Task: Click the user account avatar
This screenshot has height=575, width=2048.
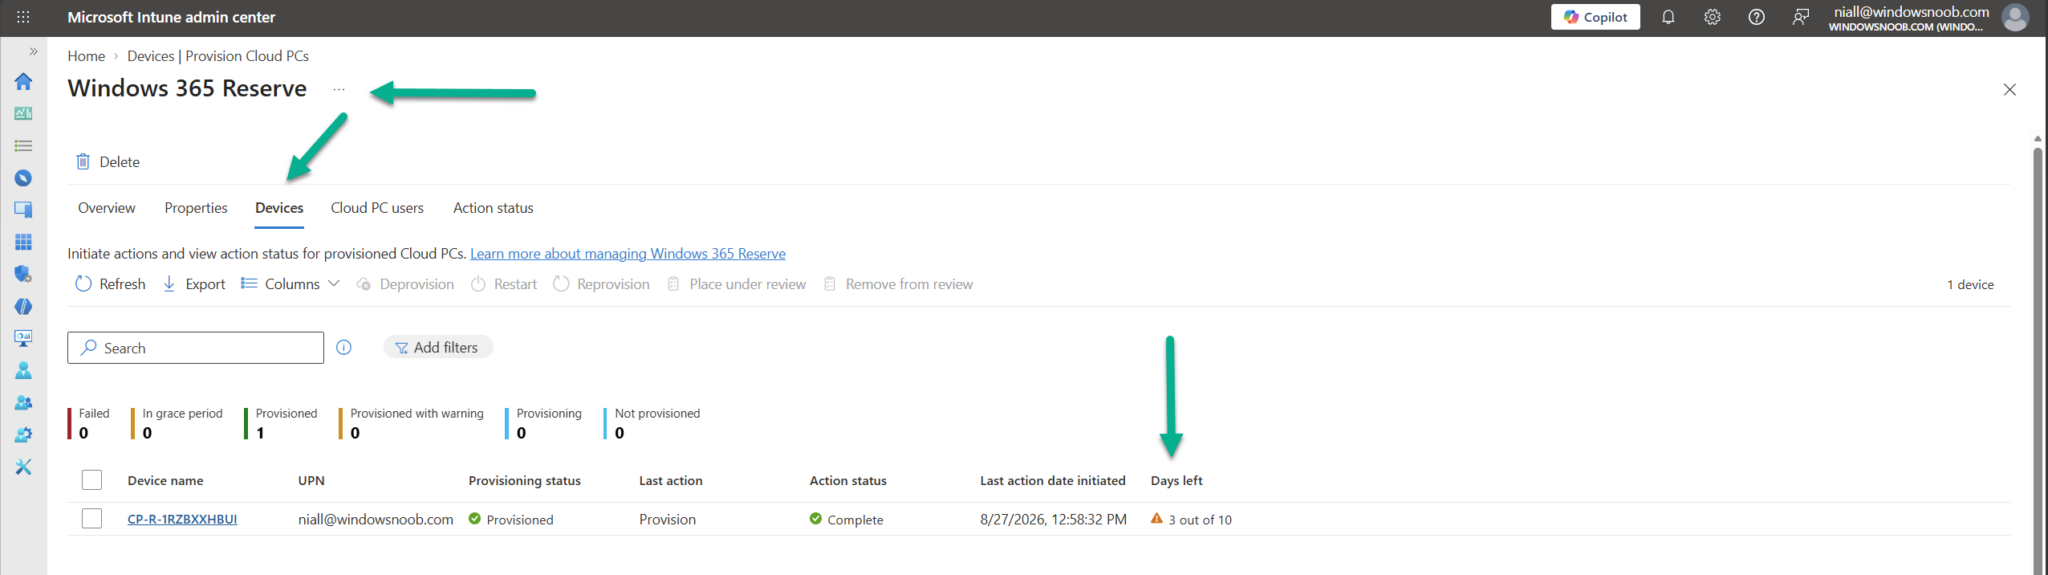Action: [x=2016, y=17]
